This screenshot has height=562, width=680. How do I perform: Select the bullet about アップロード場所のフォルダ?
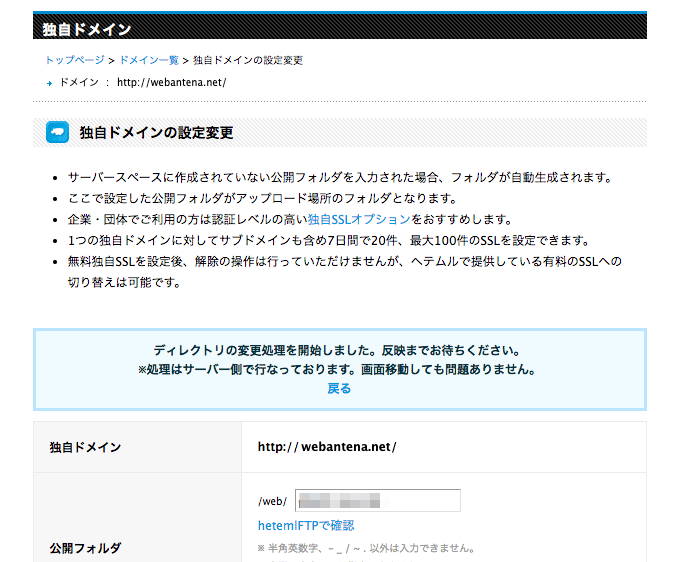pyautogui.click(x=263, y=199)
